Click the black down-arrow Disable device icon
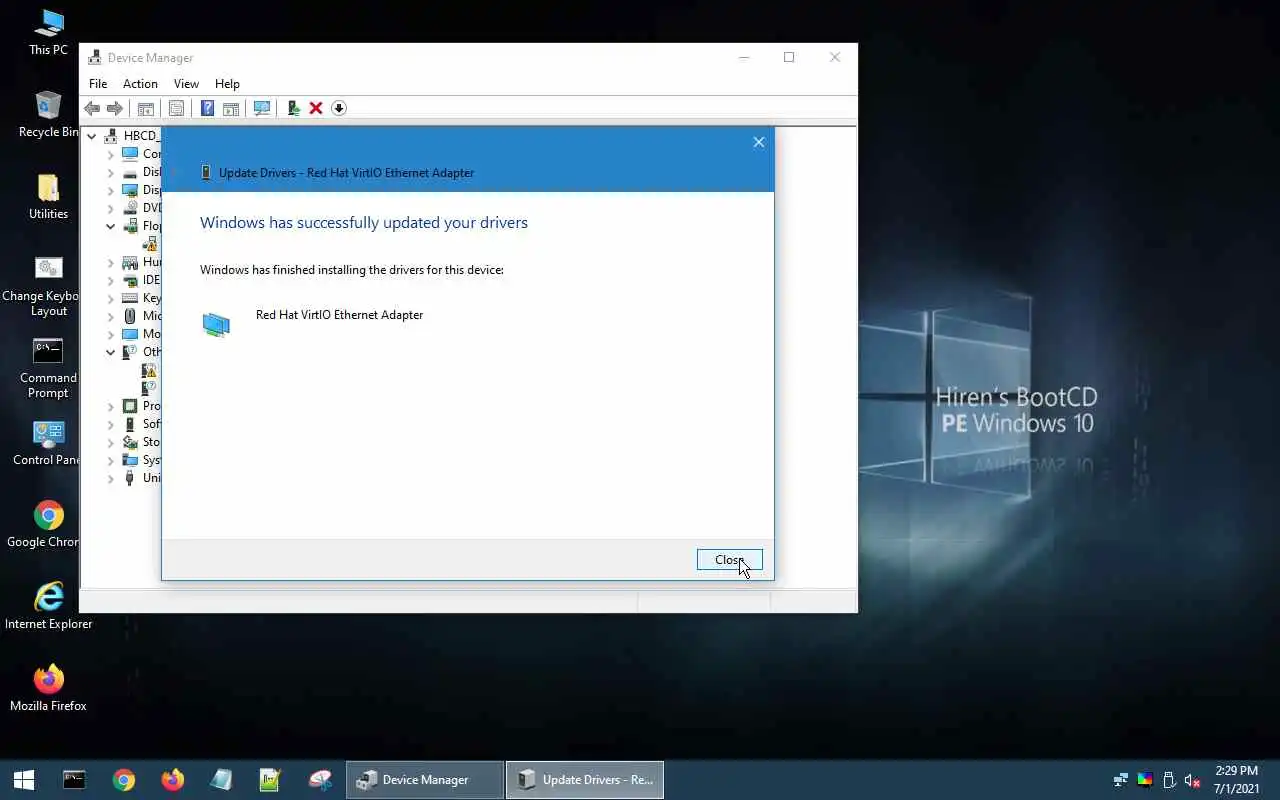The image size is (1280, 800). [339, 108]
